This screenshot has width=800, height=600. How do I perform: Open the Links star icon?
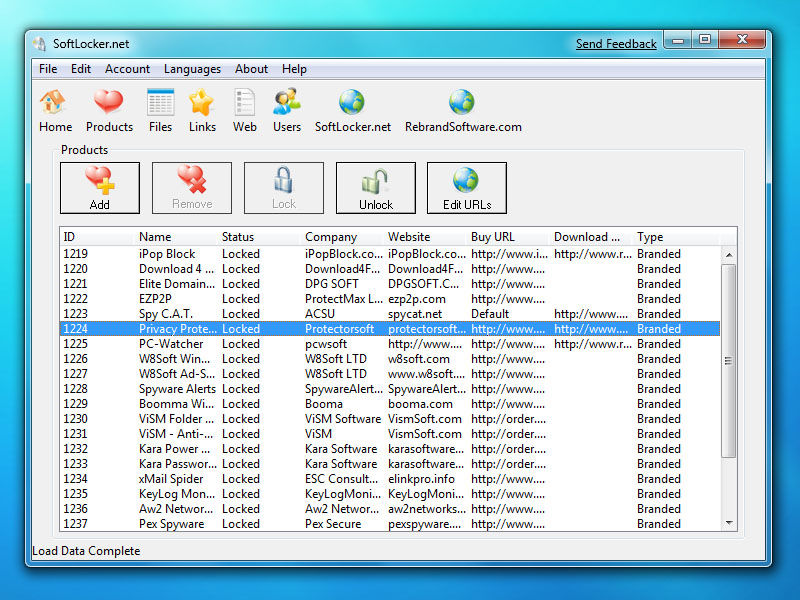[202, 111]
